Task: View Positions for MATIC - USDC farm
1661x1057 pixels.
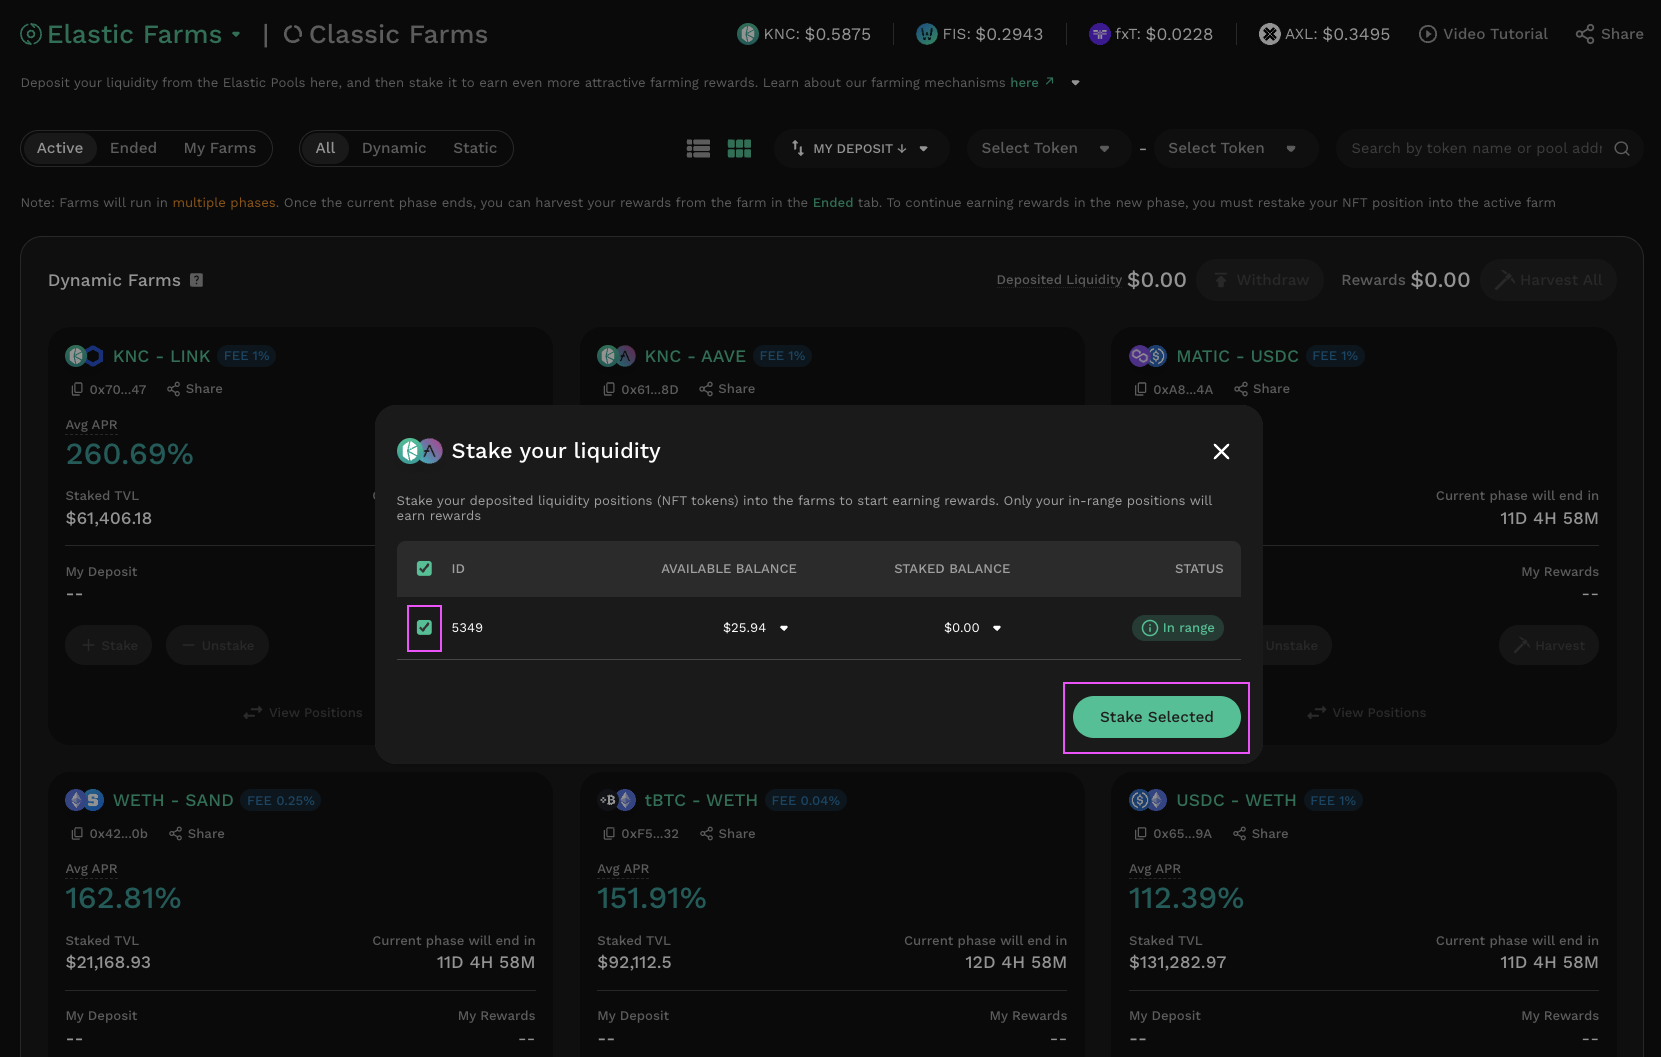Action: tap(1366, 713)
